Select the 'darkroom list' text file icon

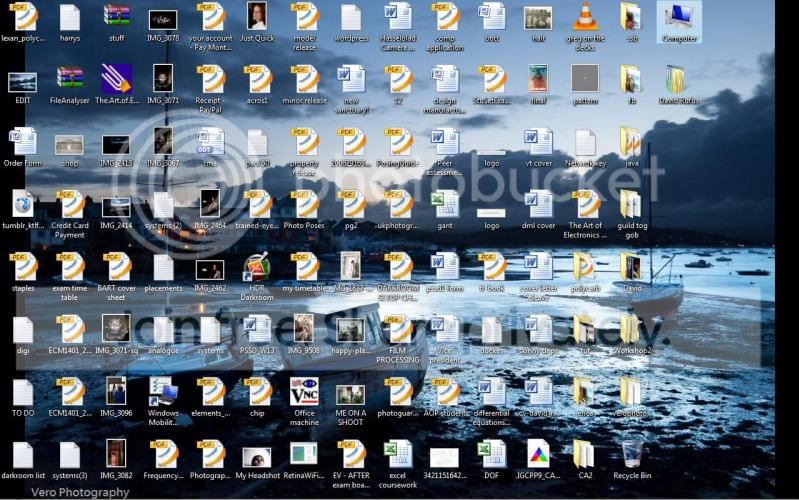coord(23,454)
